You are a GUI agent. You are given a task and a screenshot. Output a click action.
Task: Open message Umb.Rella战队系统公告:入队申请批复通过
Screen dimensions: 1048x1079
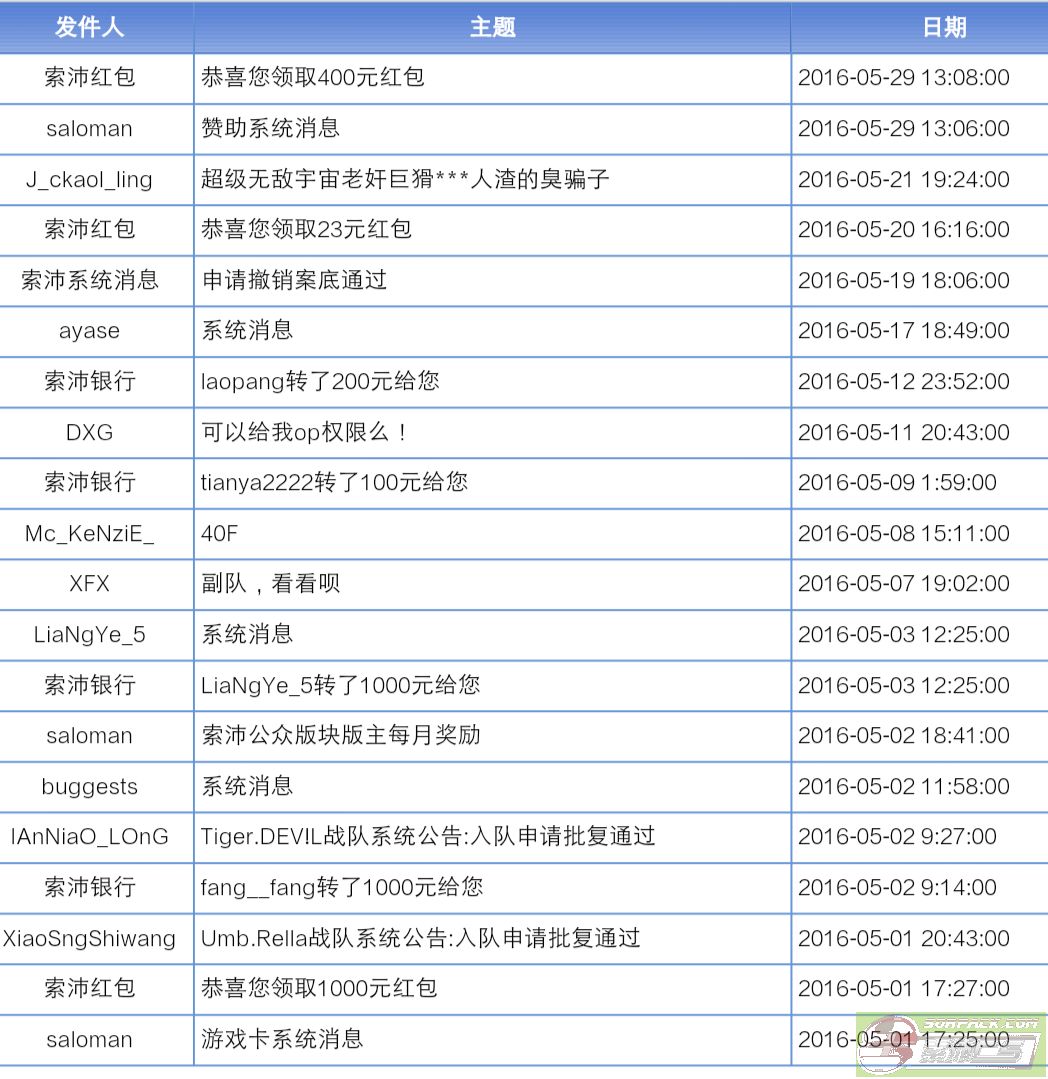420,939
